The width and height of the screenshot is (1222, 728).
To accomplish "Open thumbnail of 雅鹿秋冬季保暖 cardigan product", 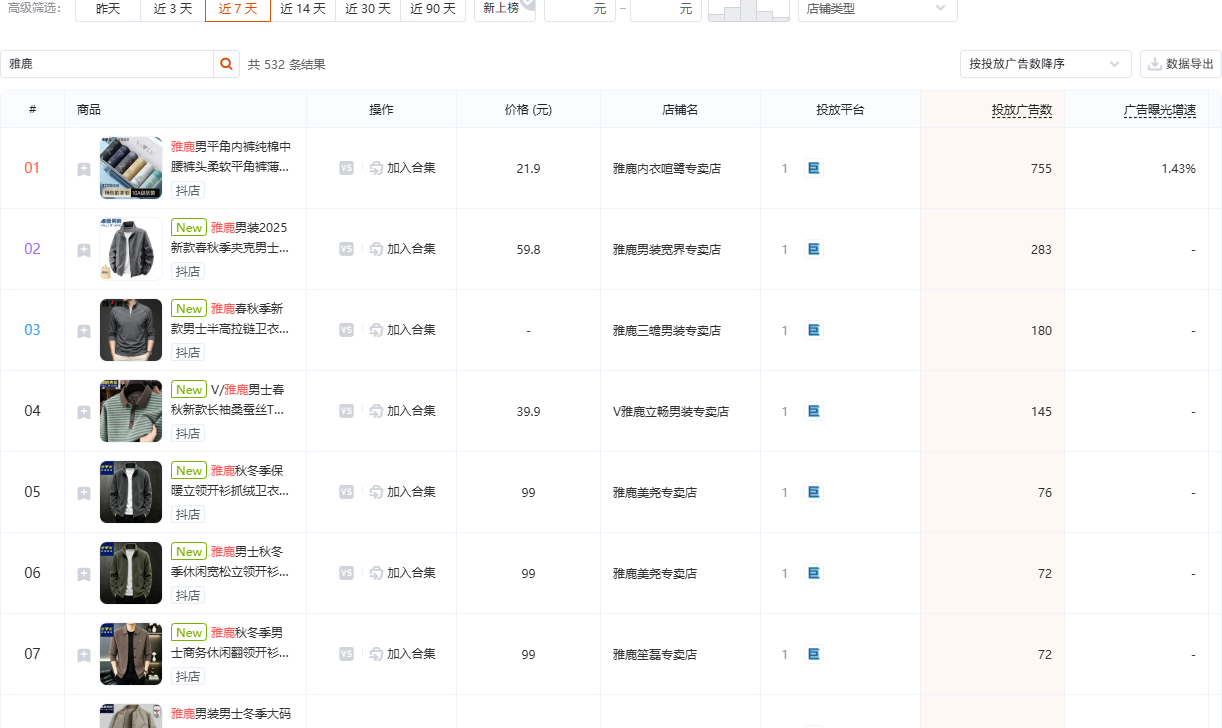I will click(x=131, y=492).
